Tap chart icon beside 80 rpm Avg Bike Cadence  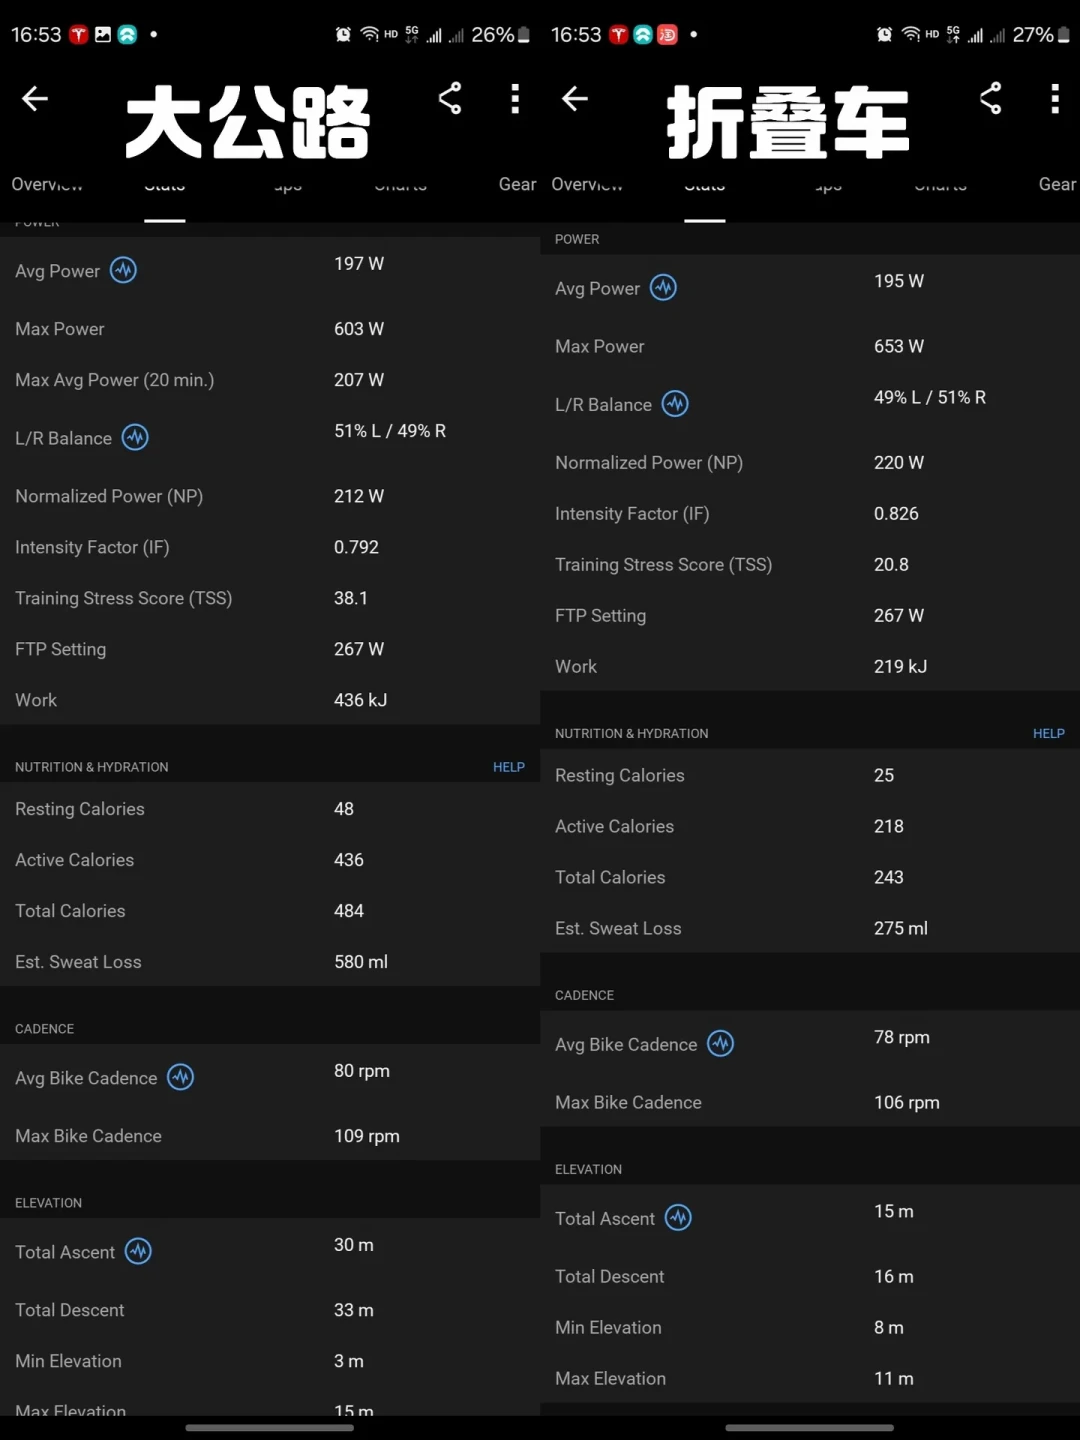pos(180,1077)
